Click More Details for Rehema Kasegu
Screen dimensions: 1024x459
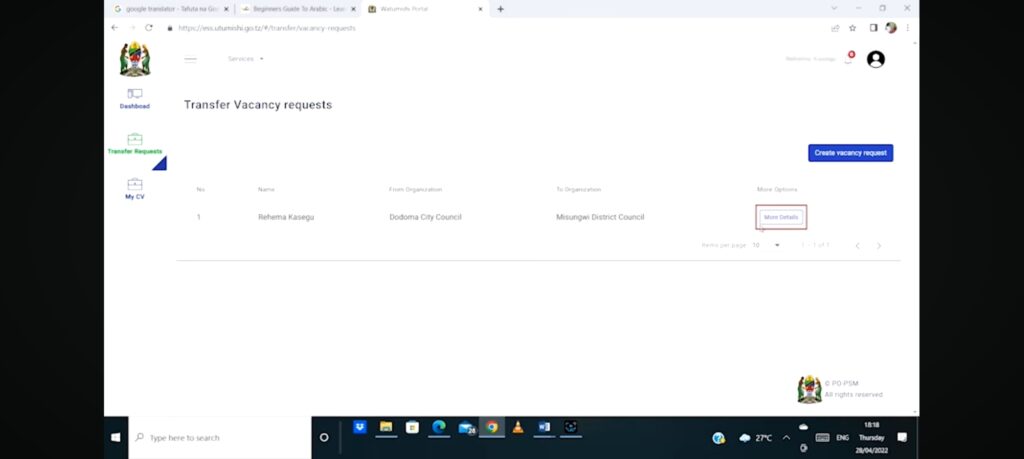click(781, 217)
